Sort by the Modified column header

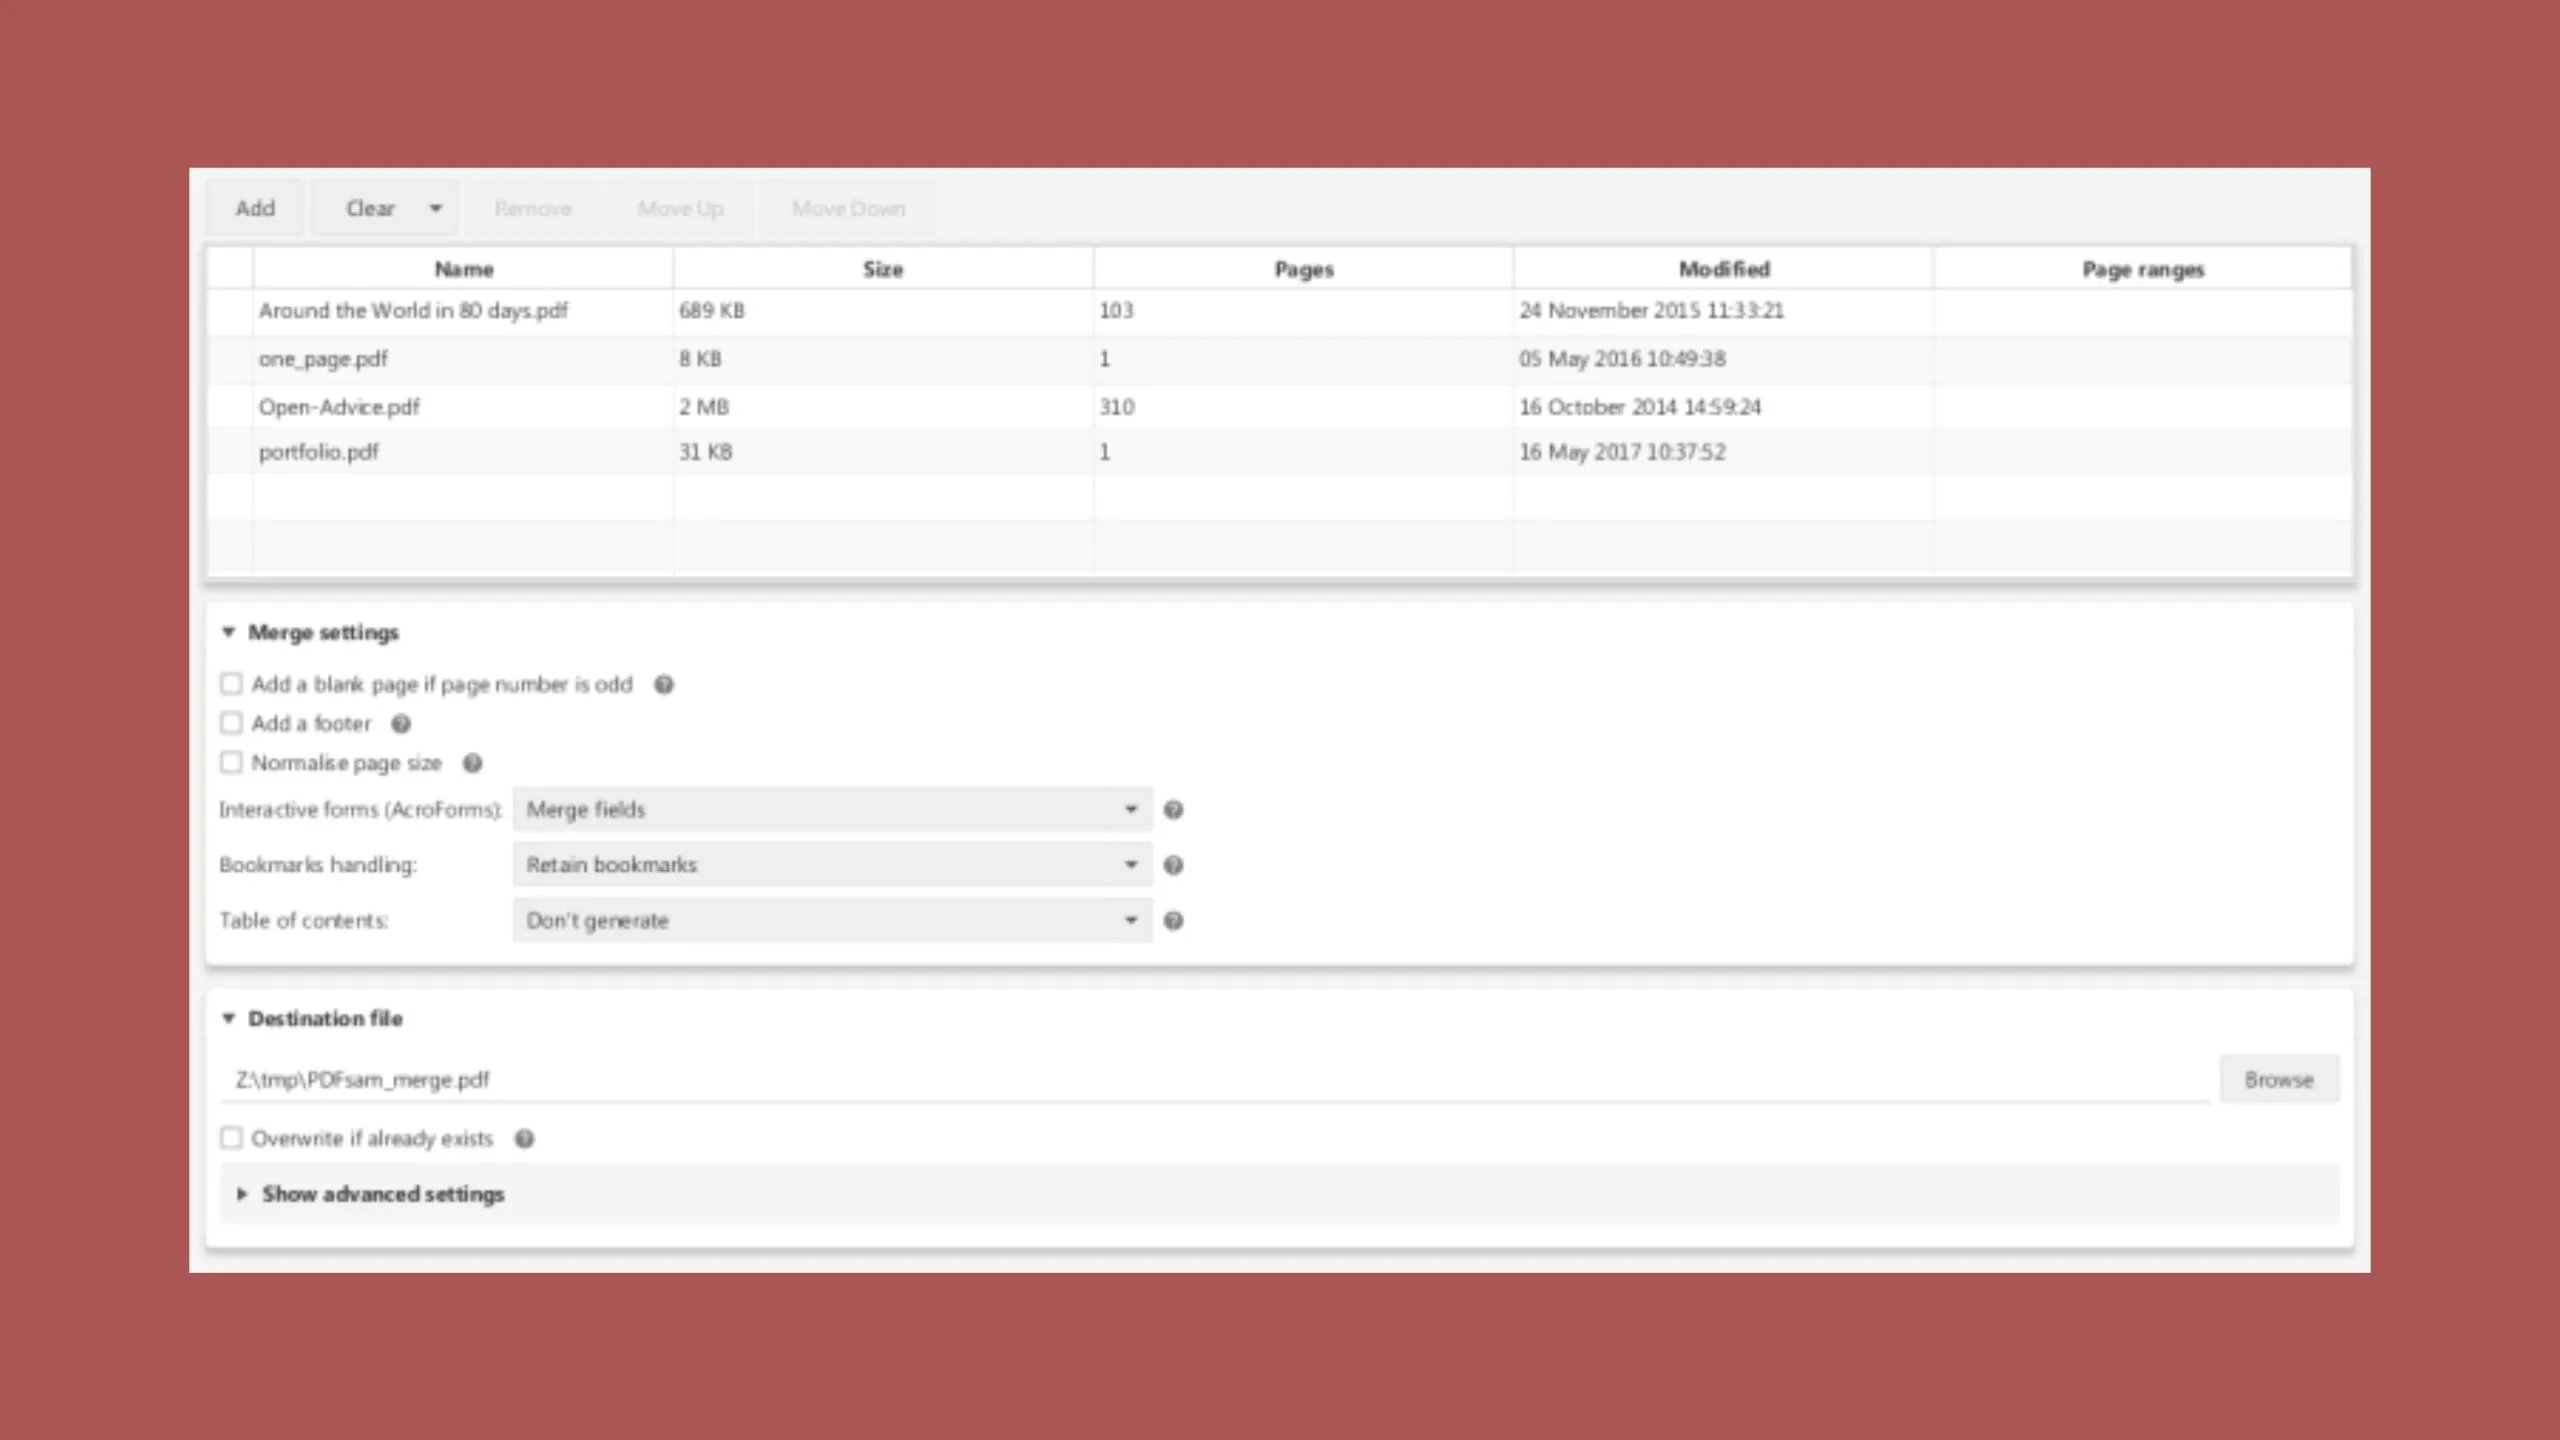click(x=1723, y=269)
